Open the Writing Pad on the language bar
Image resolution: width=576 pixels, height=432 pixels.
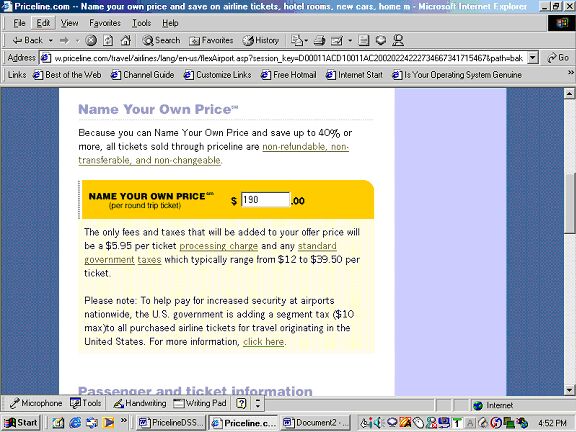click(x=200, y=403)
